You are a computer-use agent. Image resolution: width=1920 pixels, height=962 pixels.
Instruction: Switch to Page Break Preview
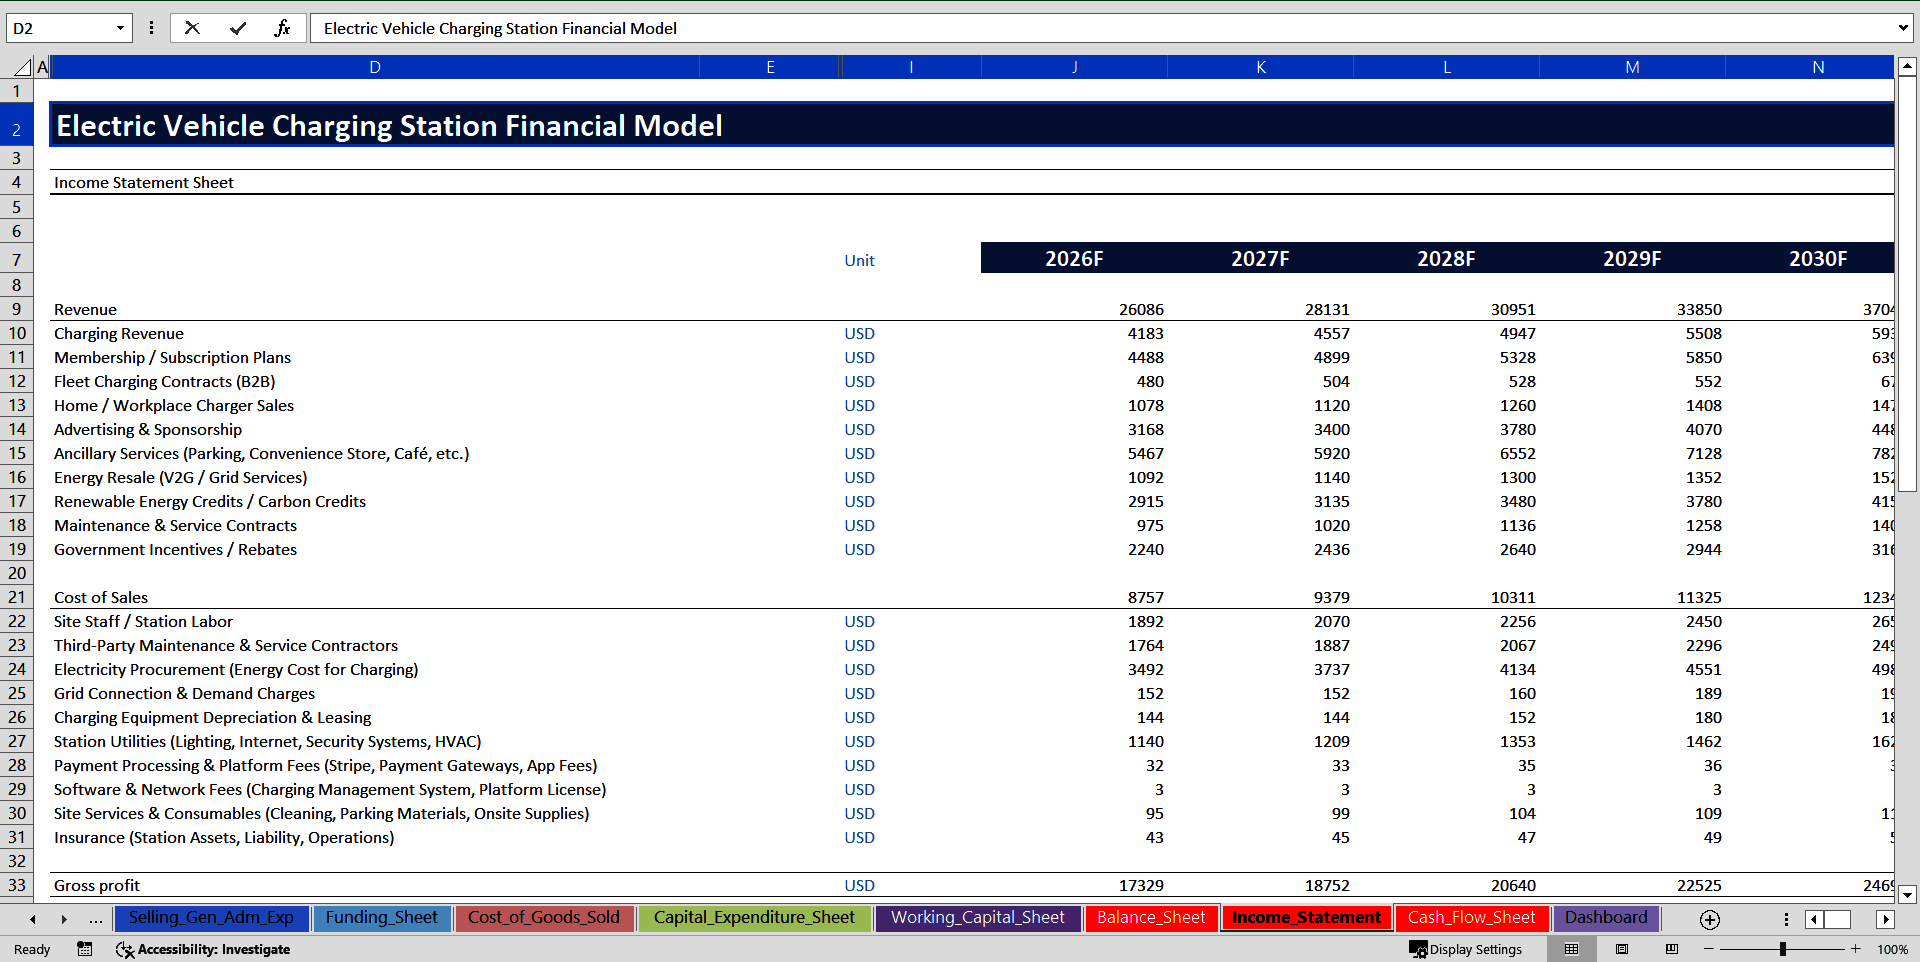click(1672, 949)
